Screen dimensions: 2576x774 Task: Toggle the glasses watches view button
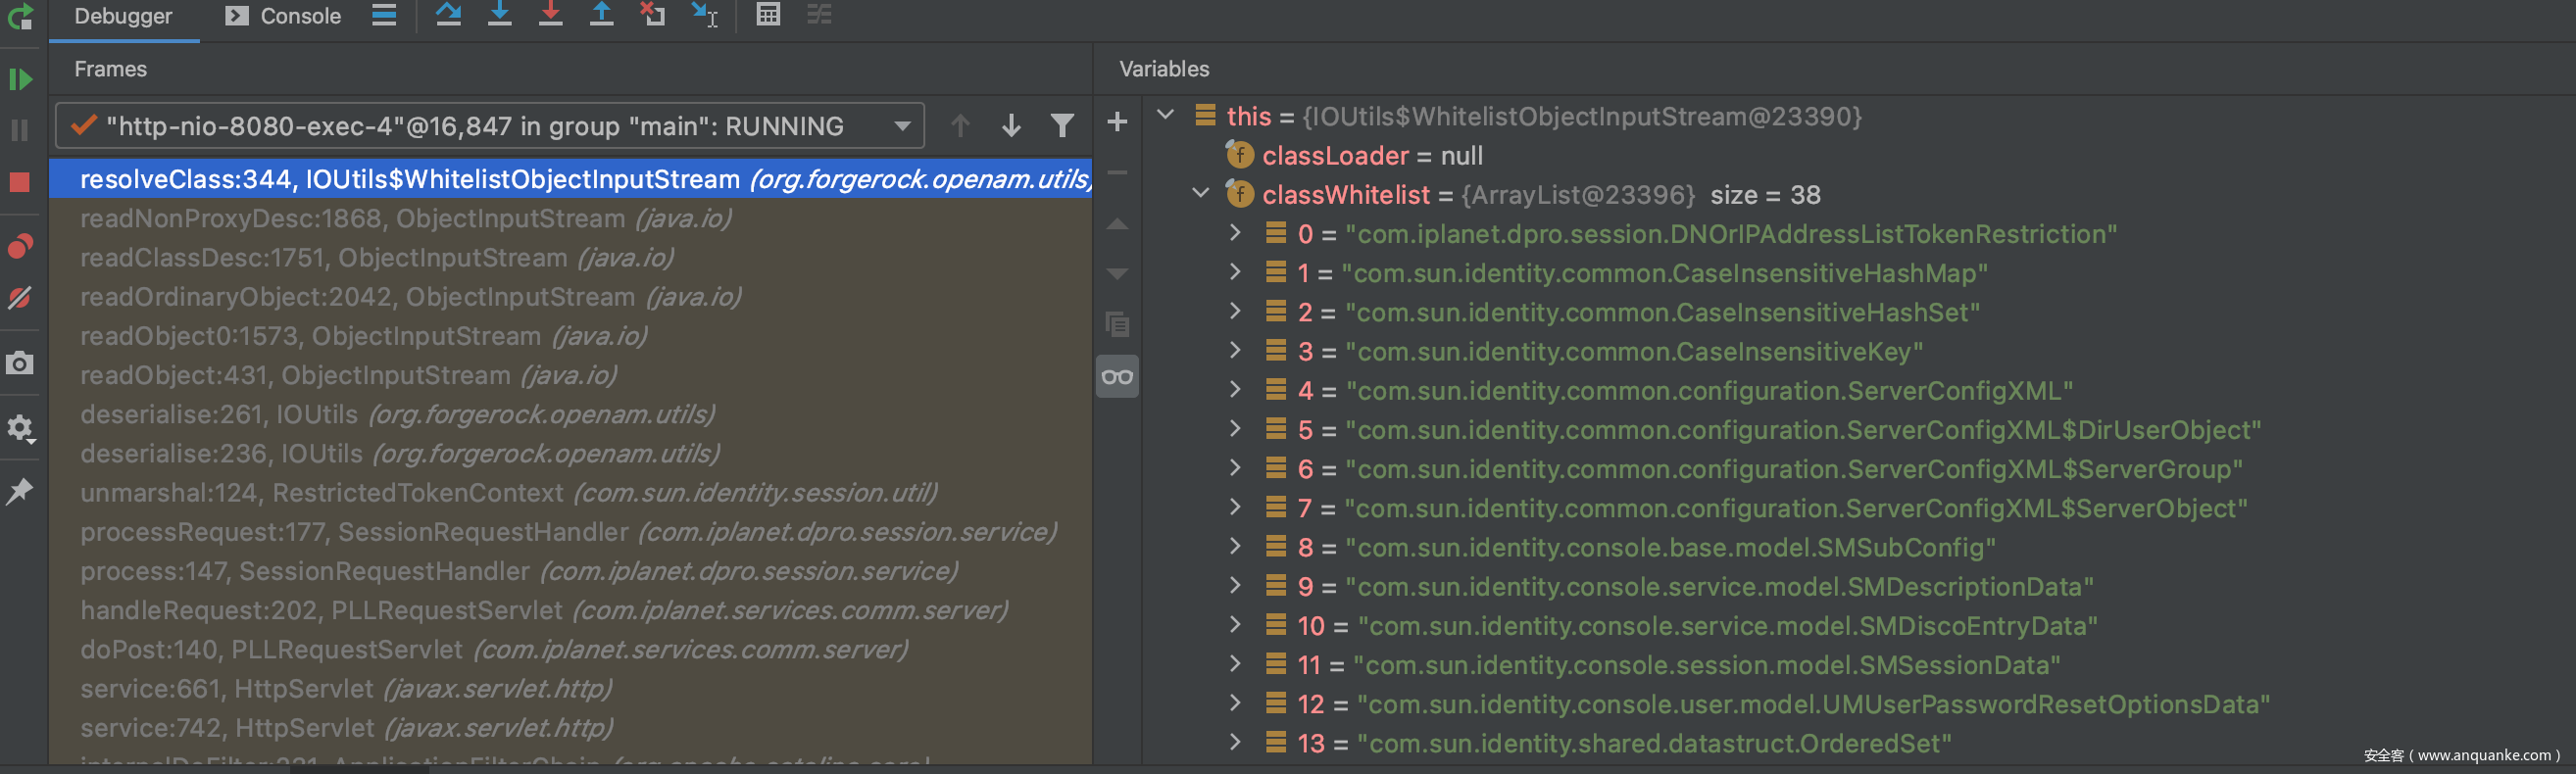1117,377
